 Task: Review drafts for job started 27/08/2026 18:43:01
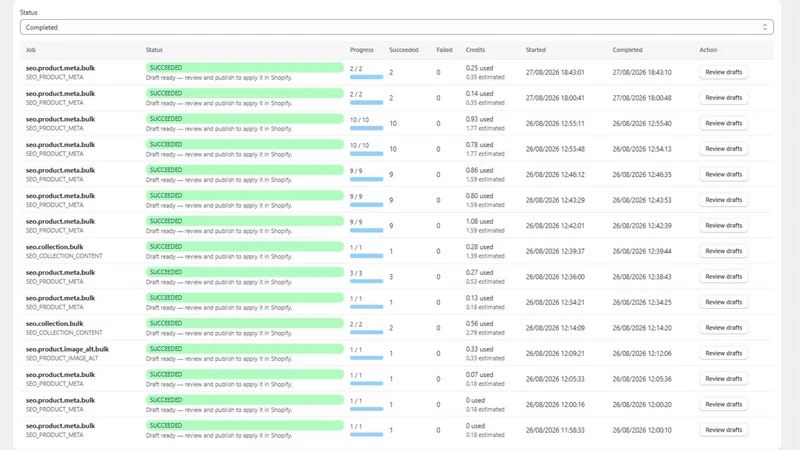[x=723, y=72]
